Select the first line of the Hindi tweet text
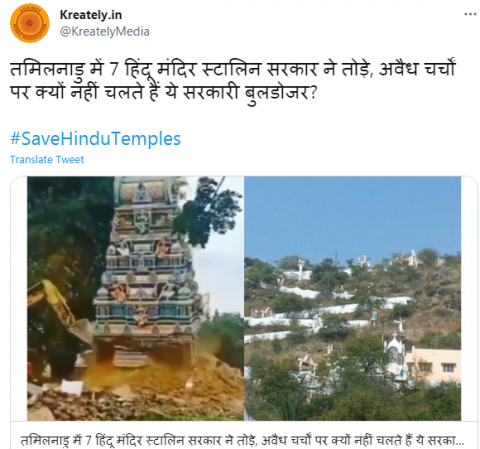Screen dimensions: 480x449 coord(233,70)
